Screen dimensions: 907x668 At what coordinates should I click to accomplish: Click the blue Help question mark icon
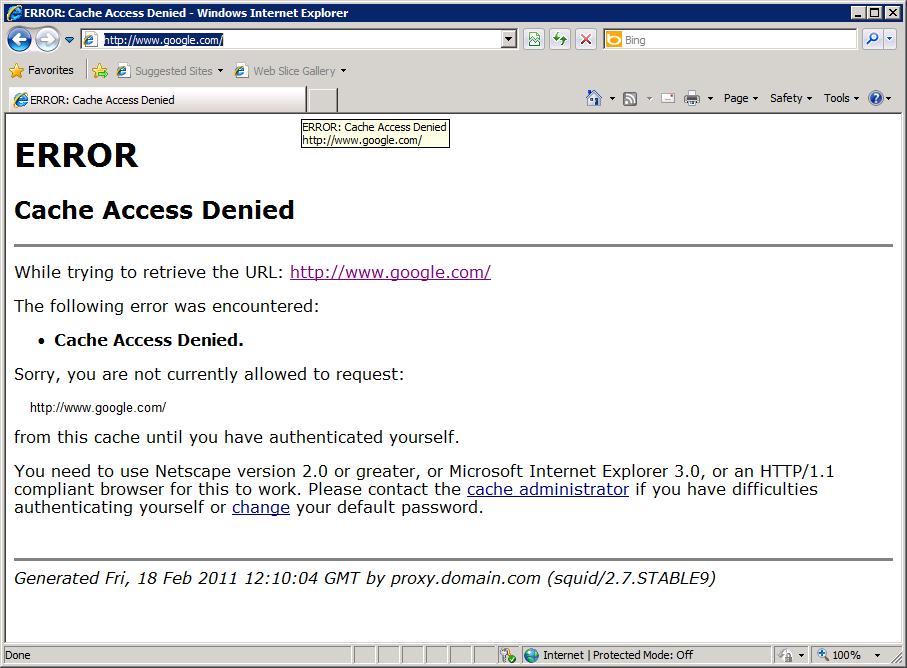(876, 98)
